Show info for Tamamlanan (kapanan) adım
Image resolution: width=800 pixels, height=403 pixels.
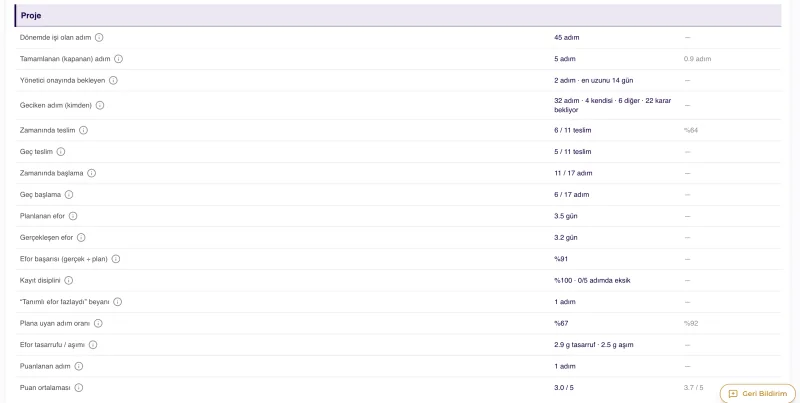pyautogui.click(x=118, y=59)
